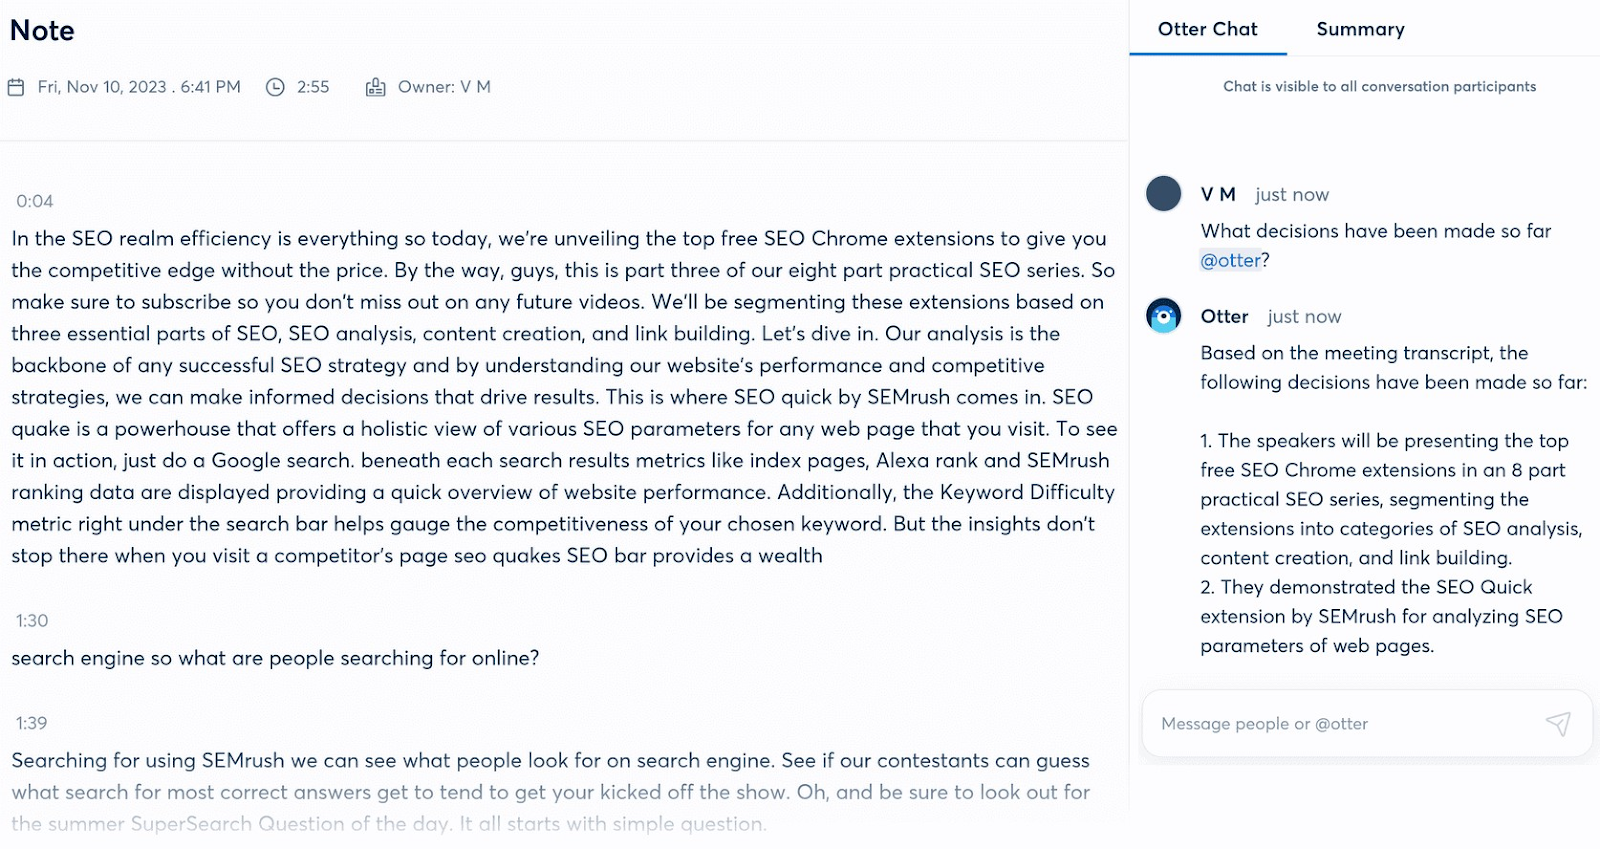Click just now beside V M's message
The height and width of the screenshot is (849, 1600).
[x=1292, y=194]
